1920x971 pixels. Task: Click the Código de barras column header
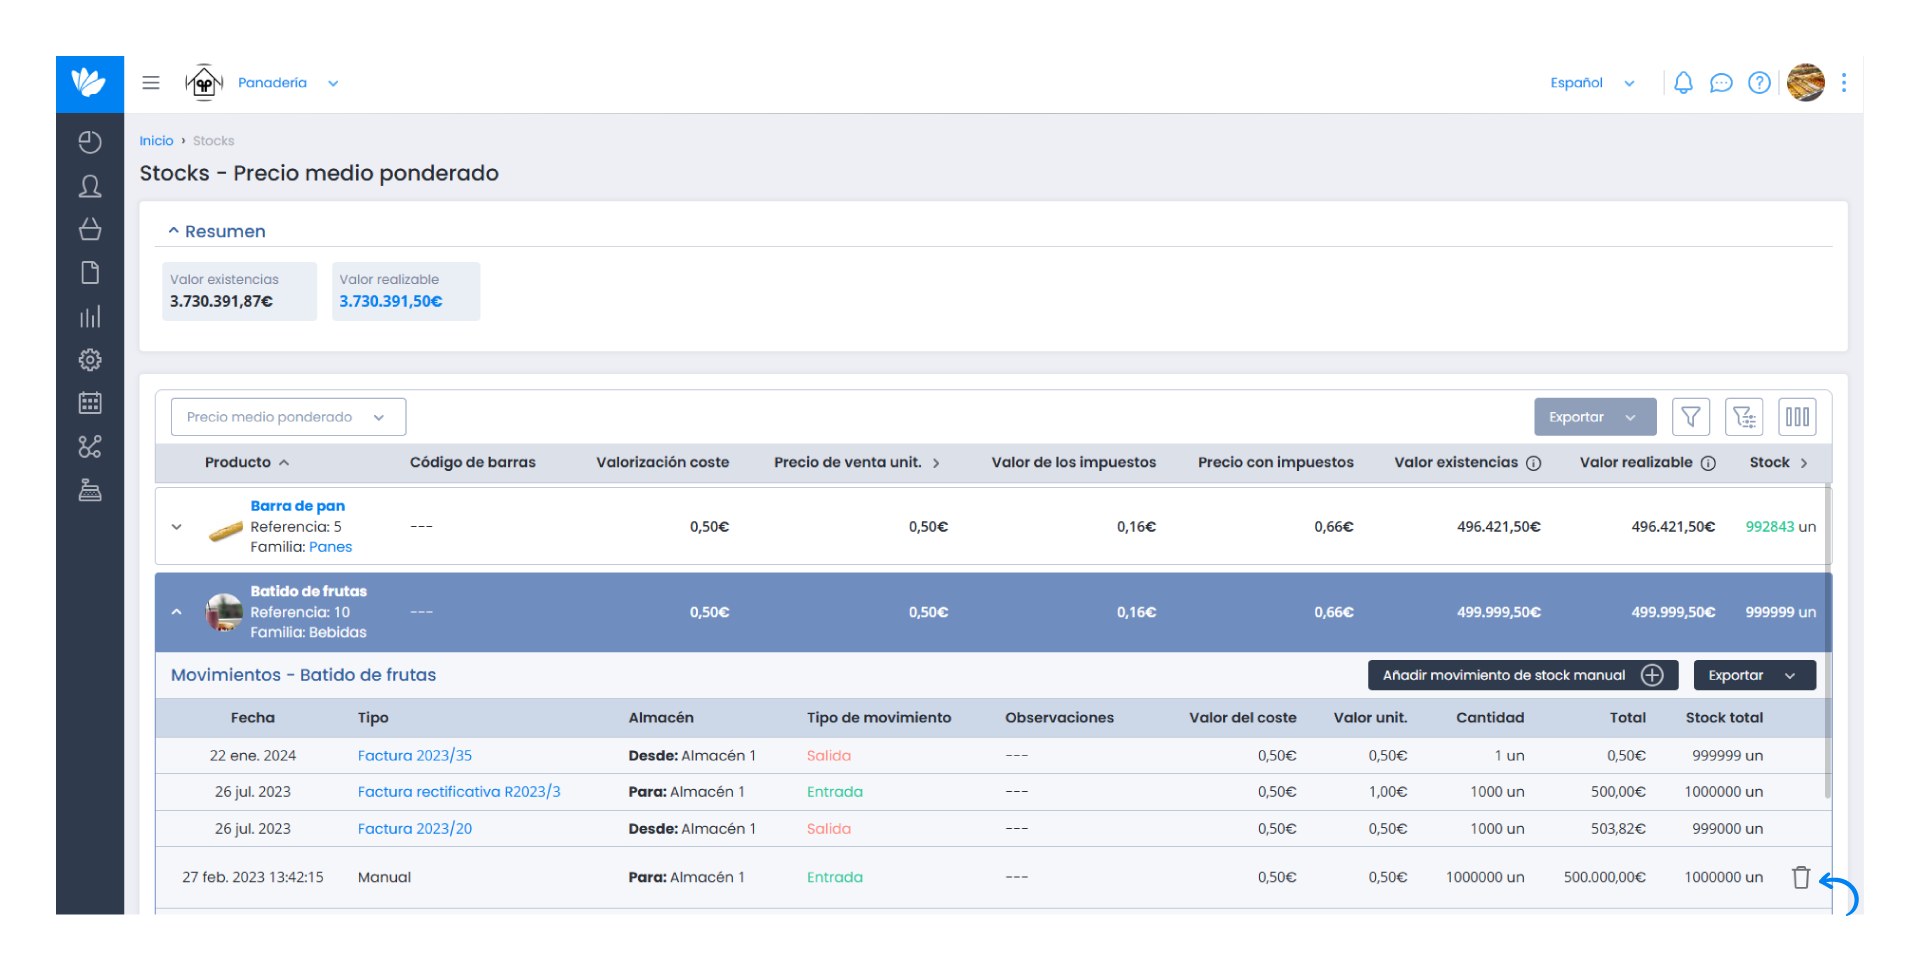pyautogui.click(x=472, y=462)
